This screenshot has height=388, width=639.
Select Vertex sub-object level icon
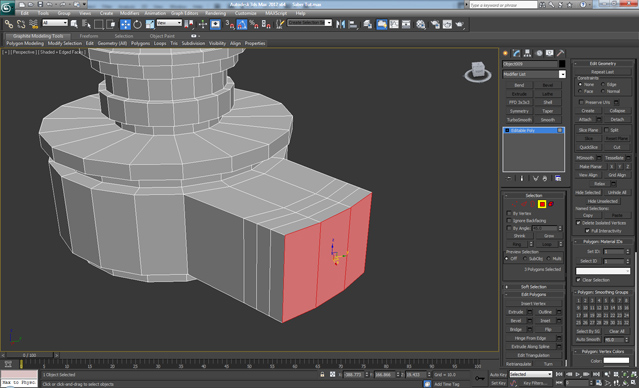click(x=515, y=204)
